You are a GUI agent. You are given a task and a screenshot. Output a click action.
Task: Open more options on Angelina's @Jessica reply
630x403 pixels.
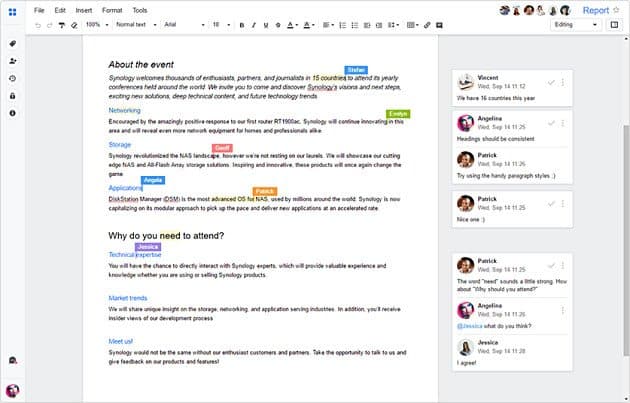[562, 310]
